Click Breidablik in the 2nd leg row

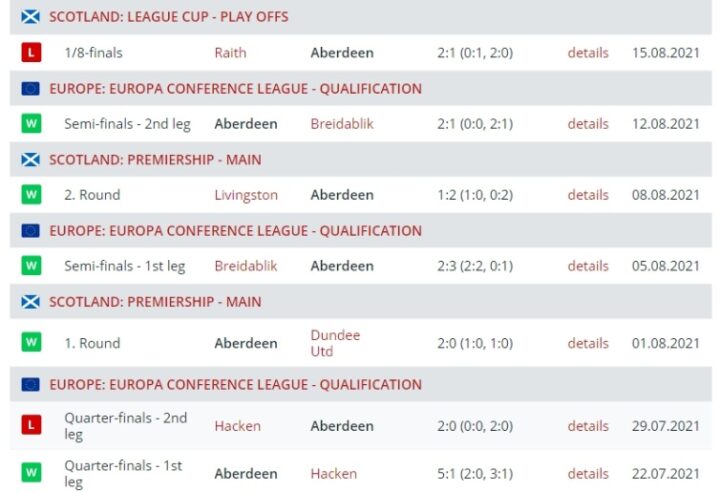click(343, 124)
